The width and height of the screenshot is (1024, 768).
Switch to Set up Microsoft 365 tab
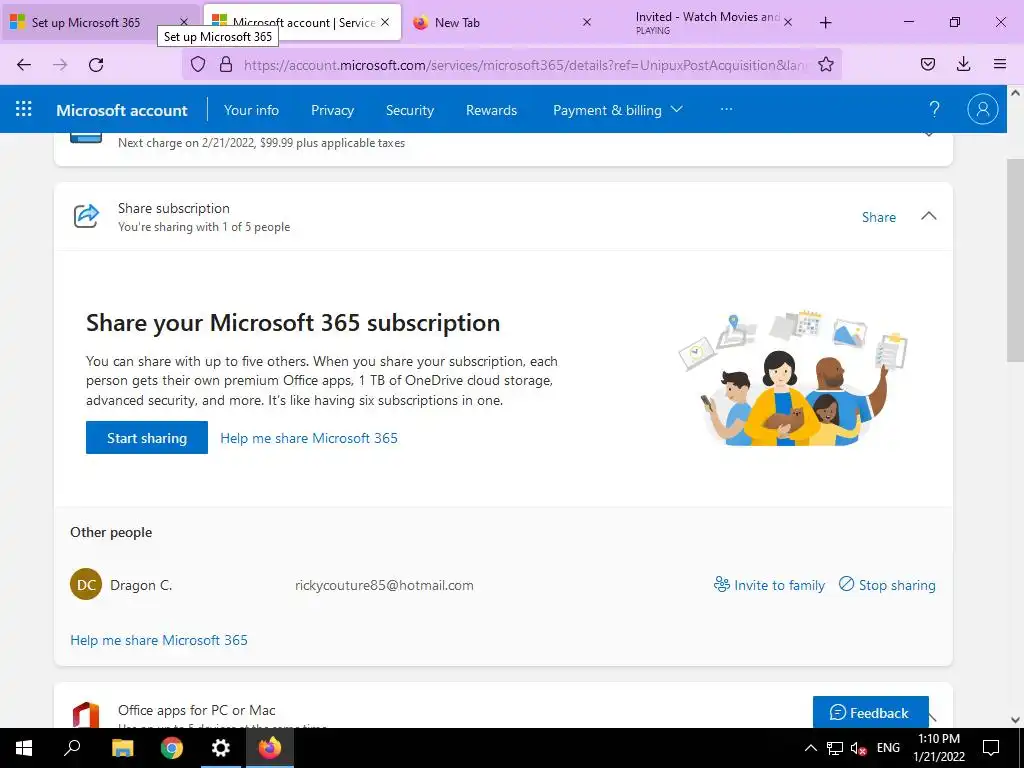100,22
